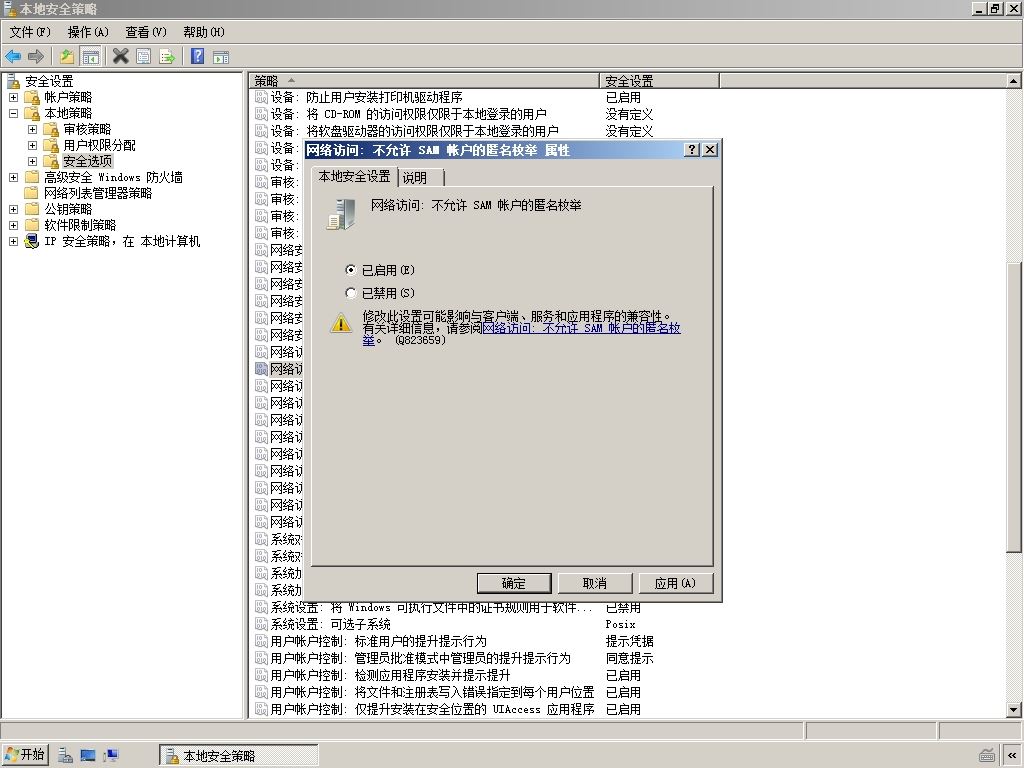
Task: Select 安全选项 in the tree
Action: tap(88, 161)
